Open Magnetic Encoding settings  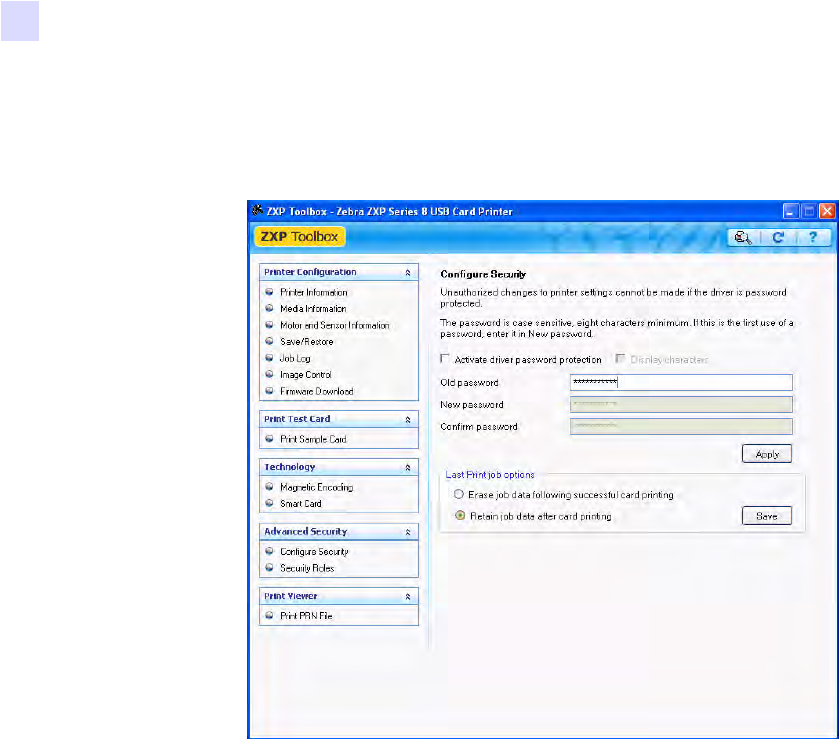pyautogui.click(x=316, y=487)
